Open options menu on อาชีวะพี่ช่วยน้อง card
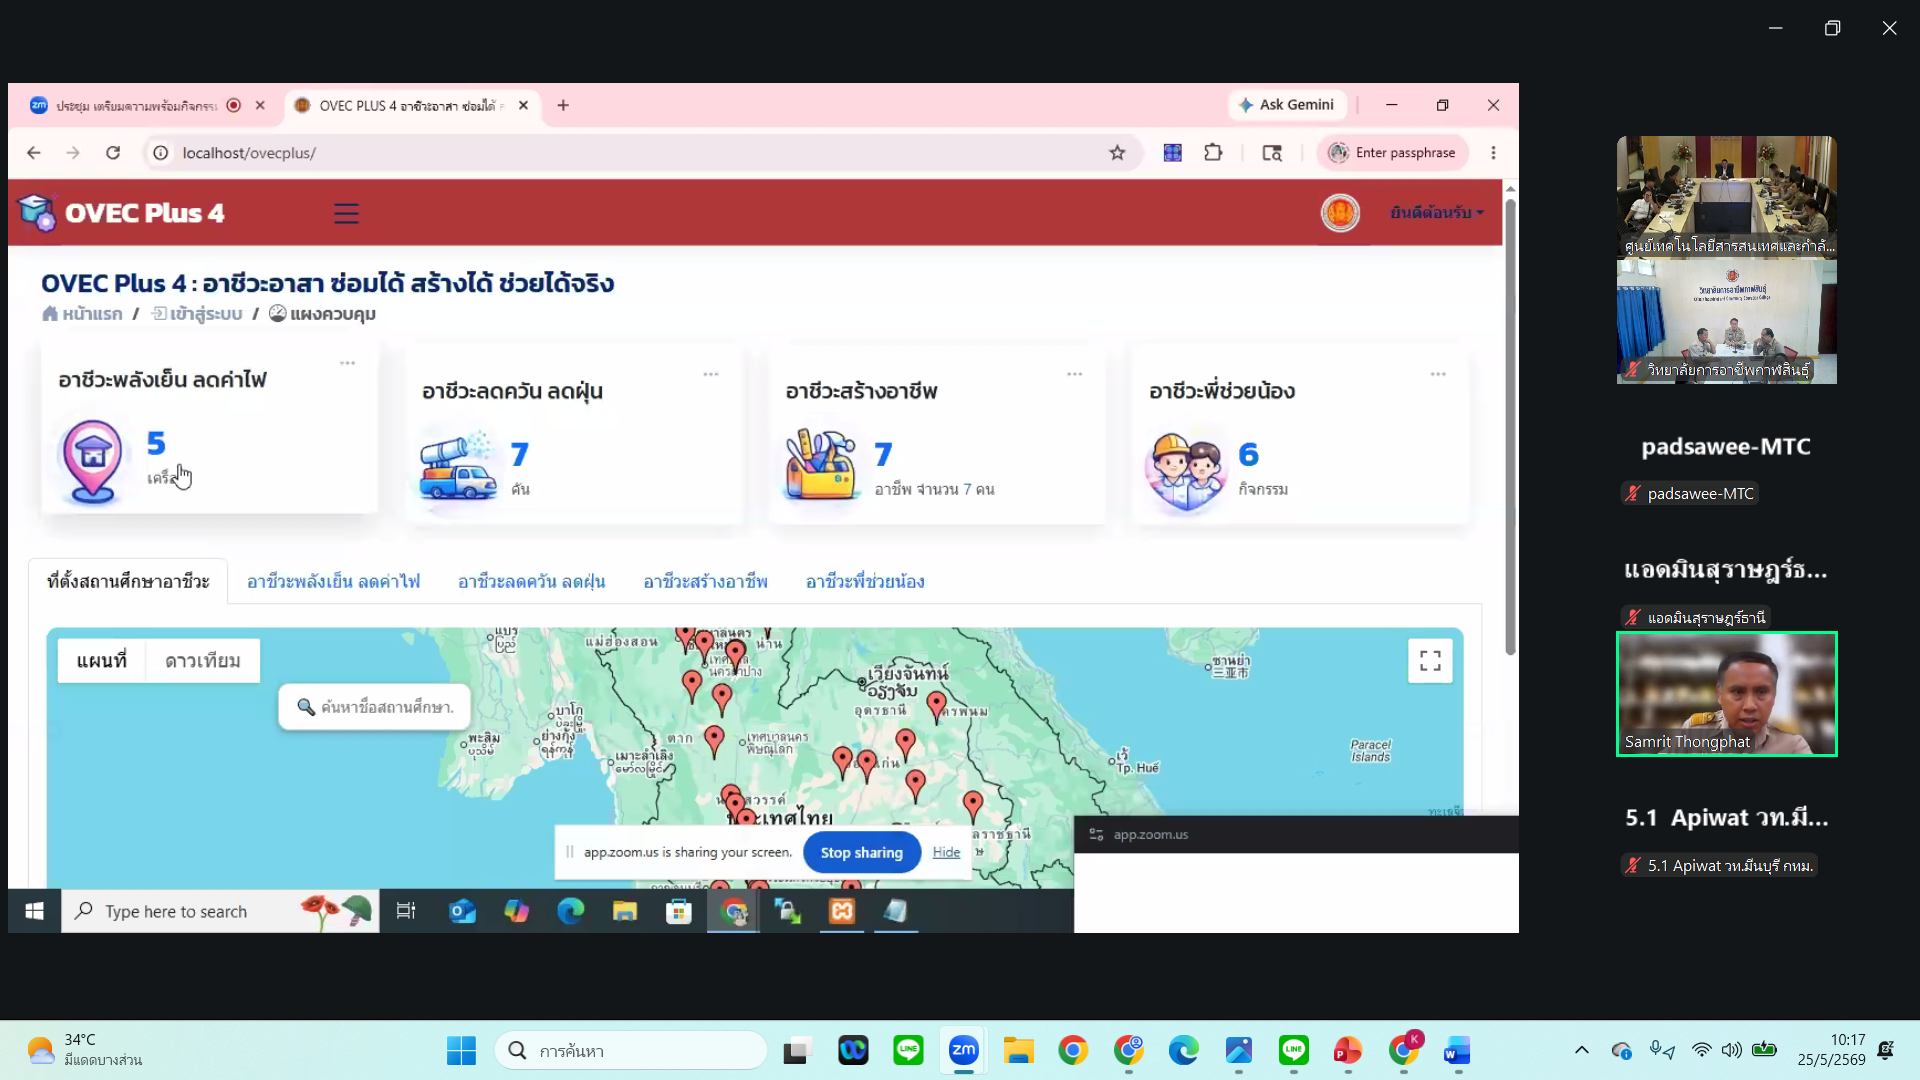Screen dimensions: 1920x1080 pyautogui.click(x=1438, y=374)
